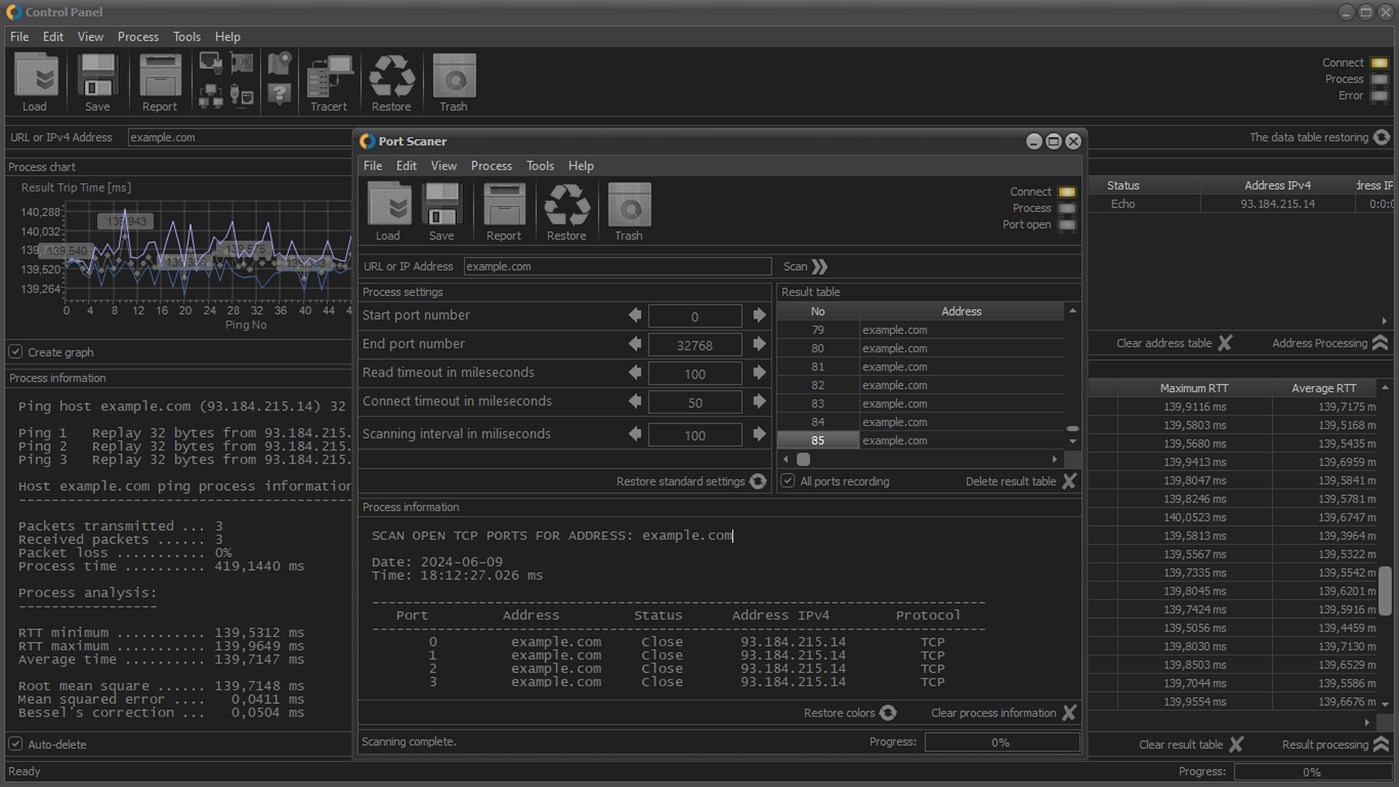Click the Load icon in Port Scaner toolbar

(x=388, y=211)
